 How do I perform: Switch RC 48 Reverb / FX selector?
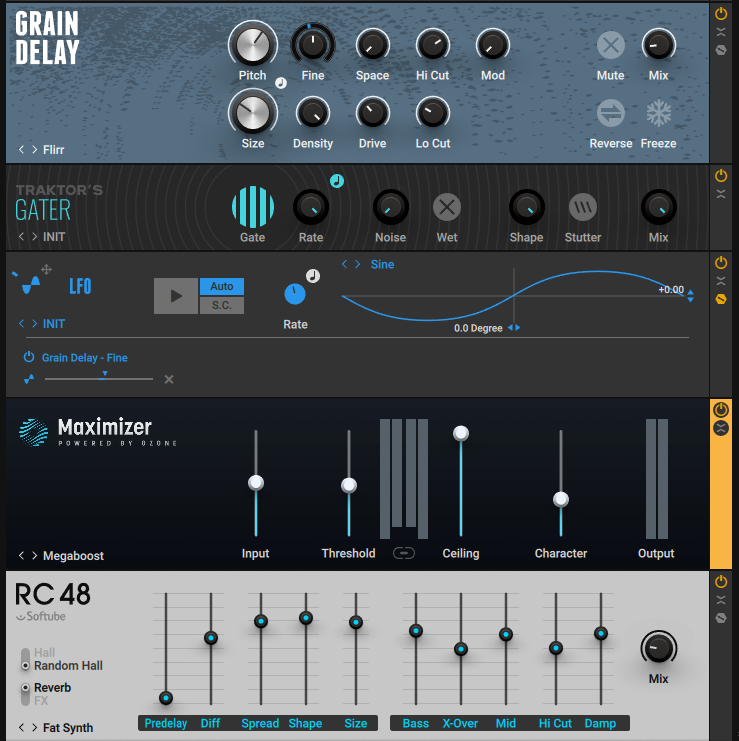26,694
